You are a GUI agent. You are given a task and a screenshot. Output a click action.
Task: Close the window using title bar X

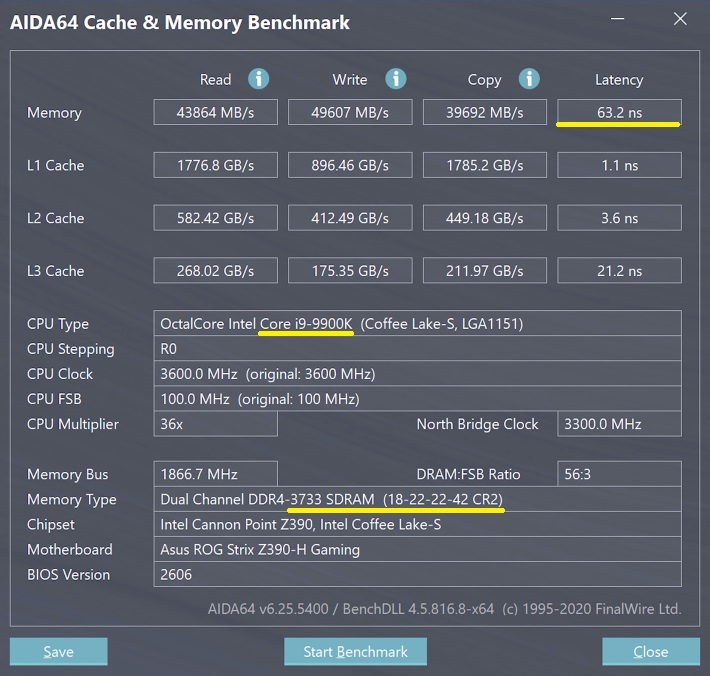click(x=680, y=20)
